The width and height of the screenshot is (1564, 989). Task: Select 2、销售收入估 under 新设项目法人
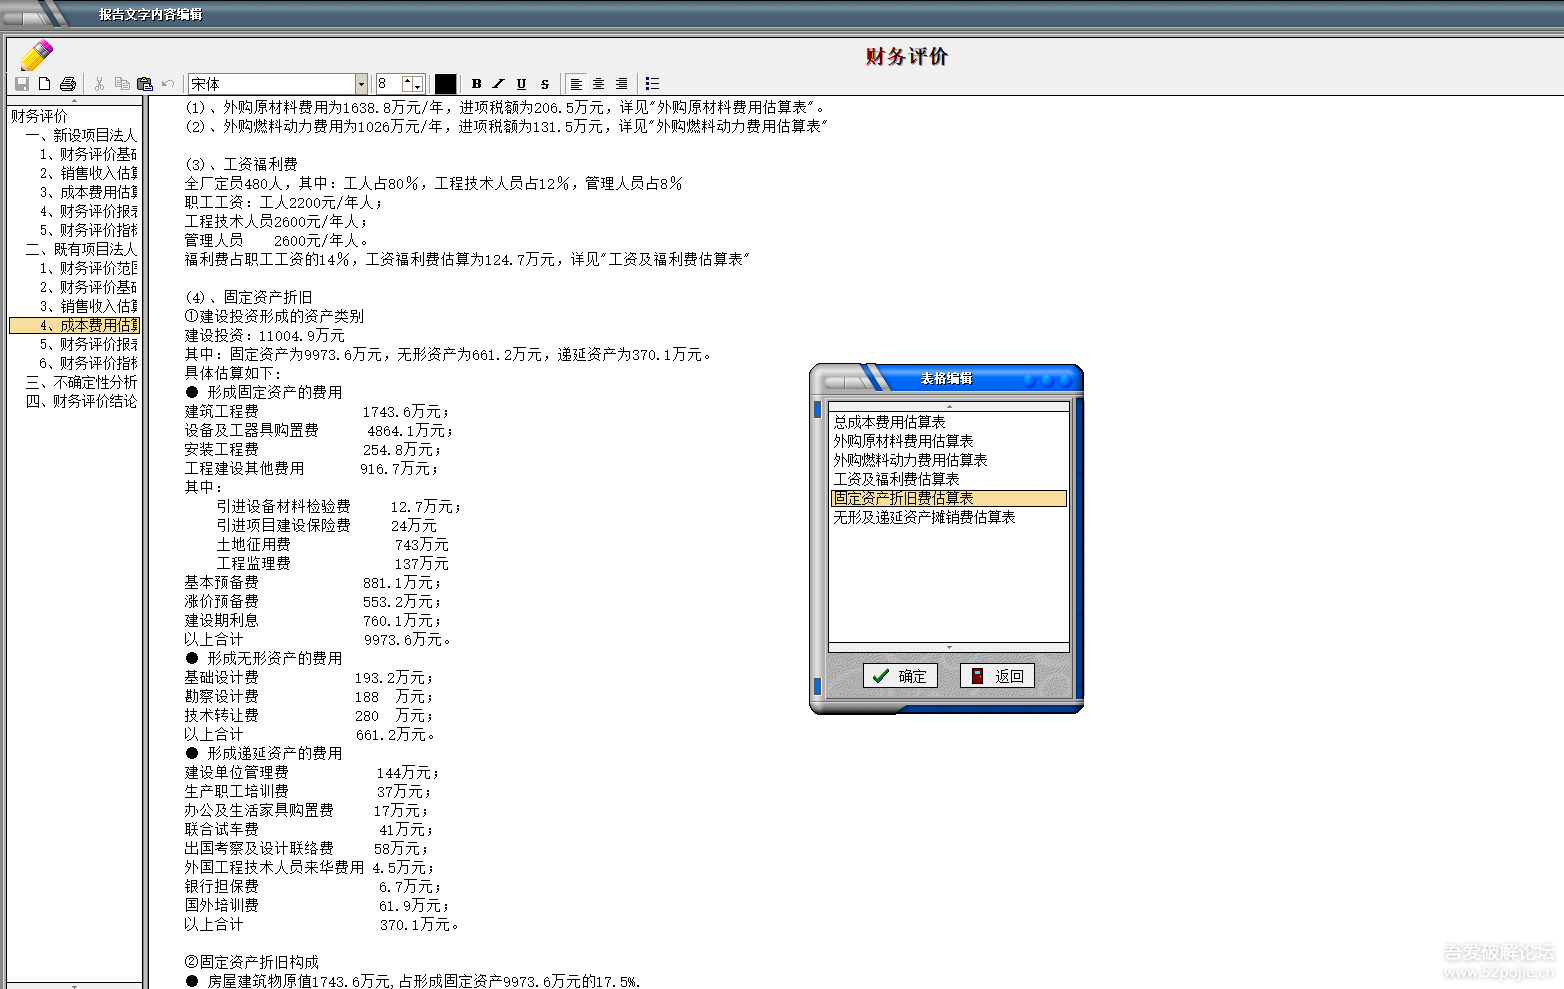click(x=88, y=173)
